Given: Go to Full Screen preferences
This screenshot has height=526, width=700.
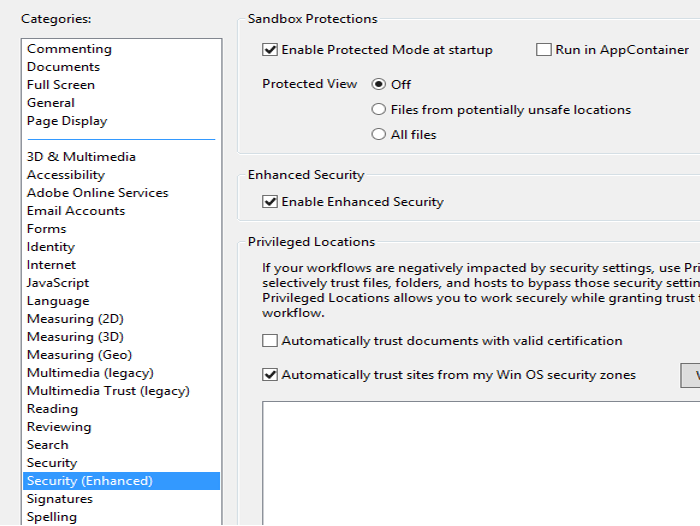Looking at the screenshot, I should pos(61,85).
